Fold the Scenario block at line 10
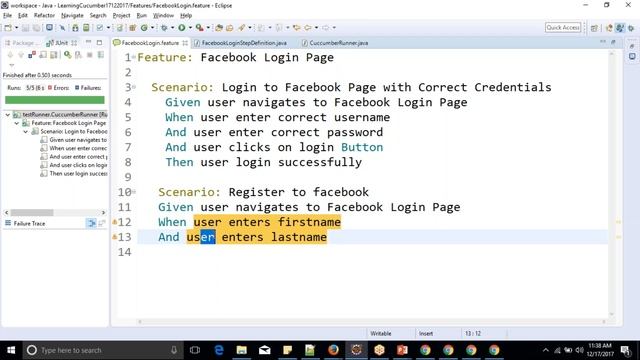This screenshot has width=640, height=360. [133, 192]
